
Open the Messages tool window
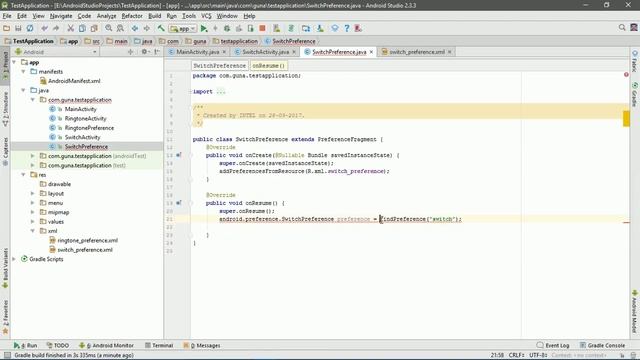tap(202, 345)
